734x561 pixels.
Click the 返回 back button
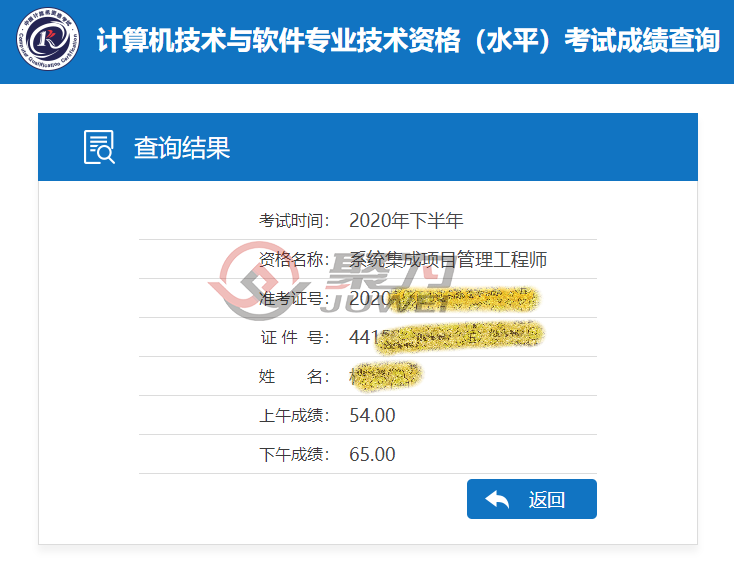[x=532, y=499]
